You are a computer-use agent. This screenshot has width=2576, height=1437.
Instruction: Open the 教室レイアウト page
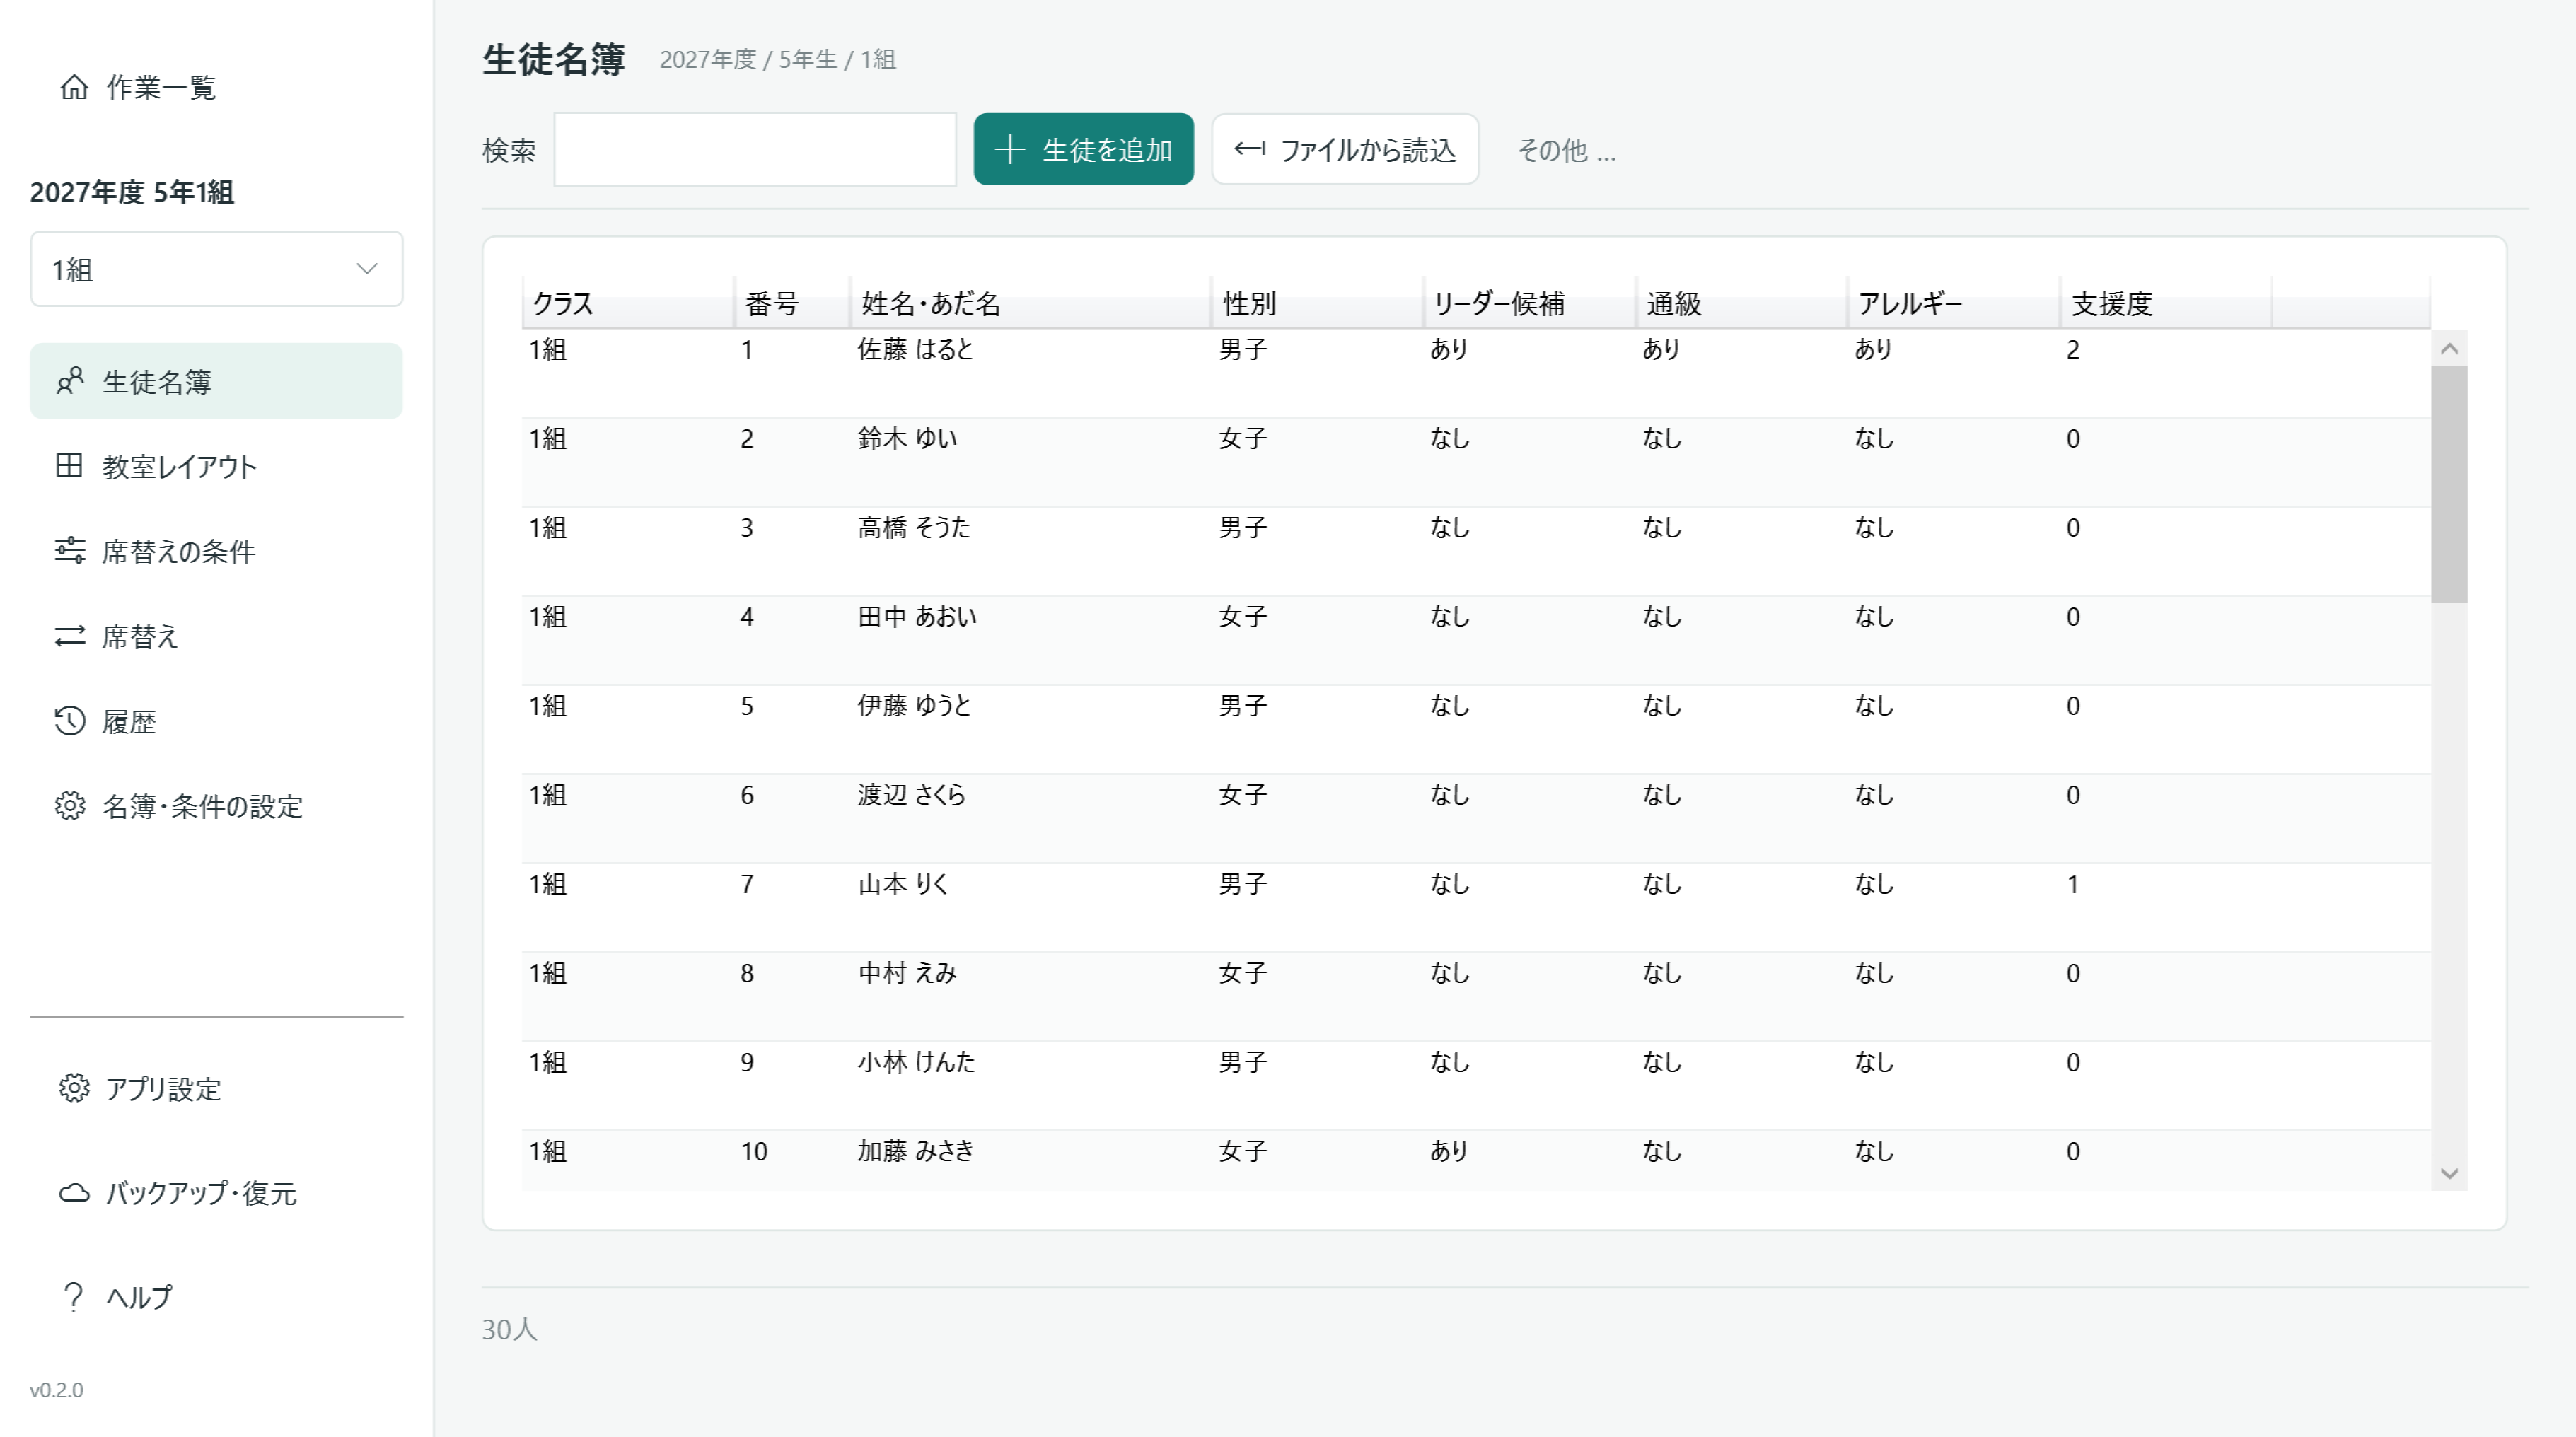pos(217,466)
